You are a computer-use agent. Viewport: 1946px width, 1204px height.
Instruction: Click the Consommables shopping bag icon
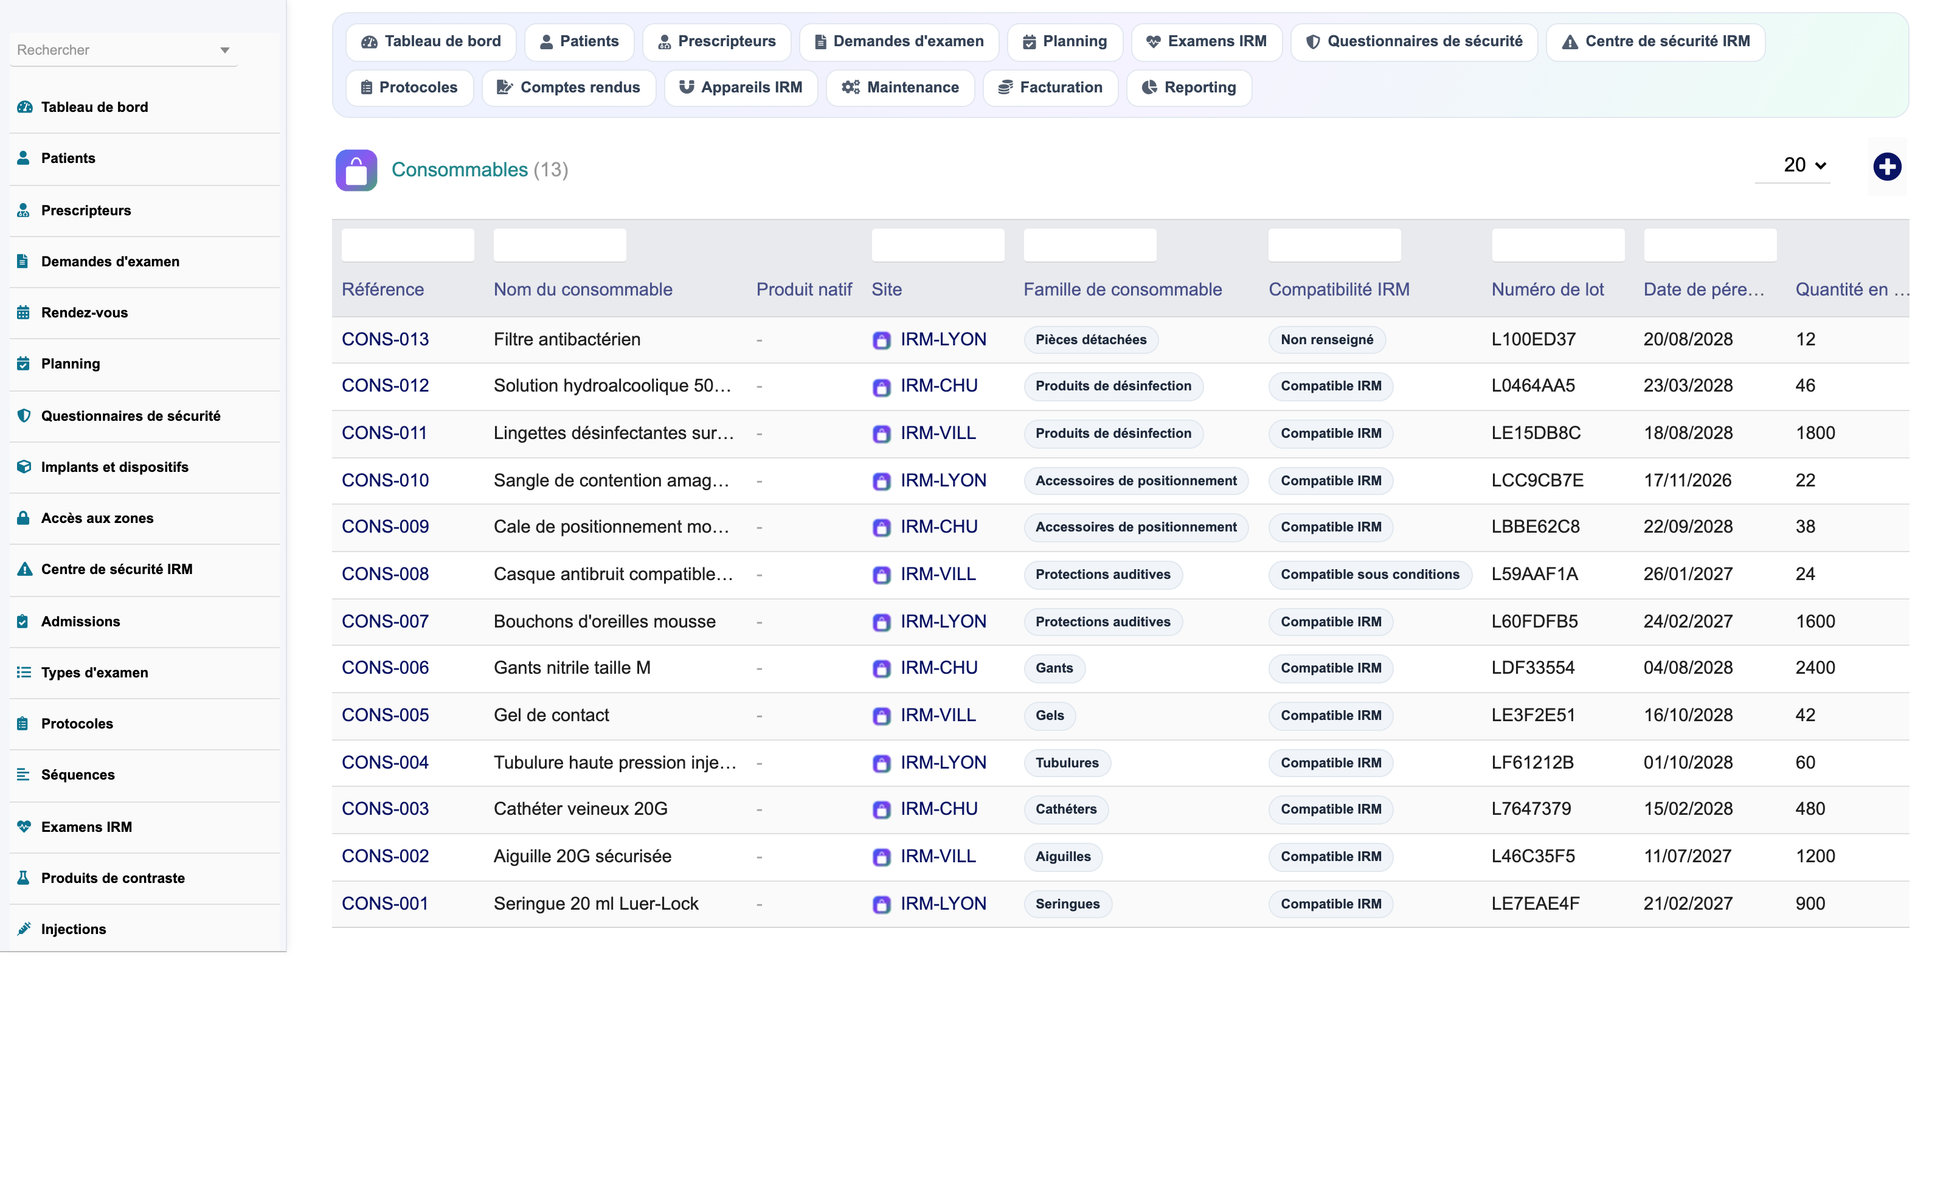[x=356, y=170]
